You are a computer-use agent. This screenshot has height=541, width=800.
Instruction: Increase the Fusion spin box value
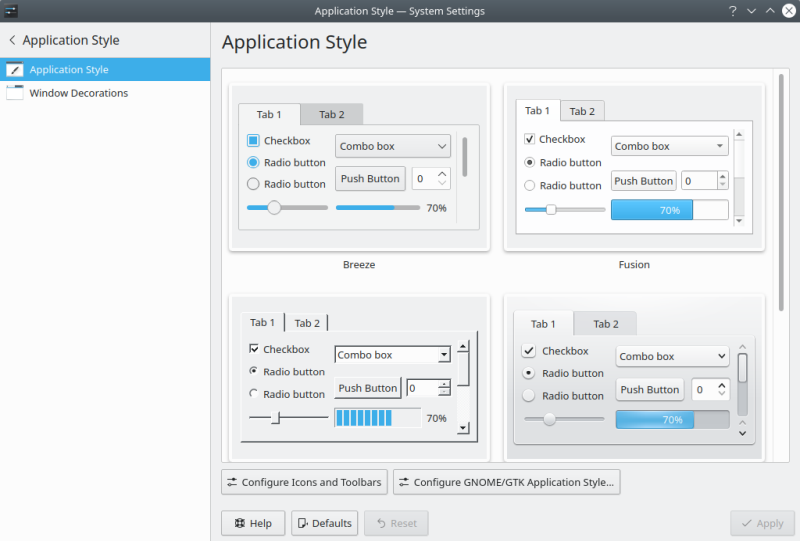[722, 177]
